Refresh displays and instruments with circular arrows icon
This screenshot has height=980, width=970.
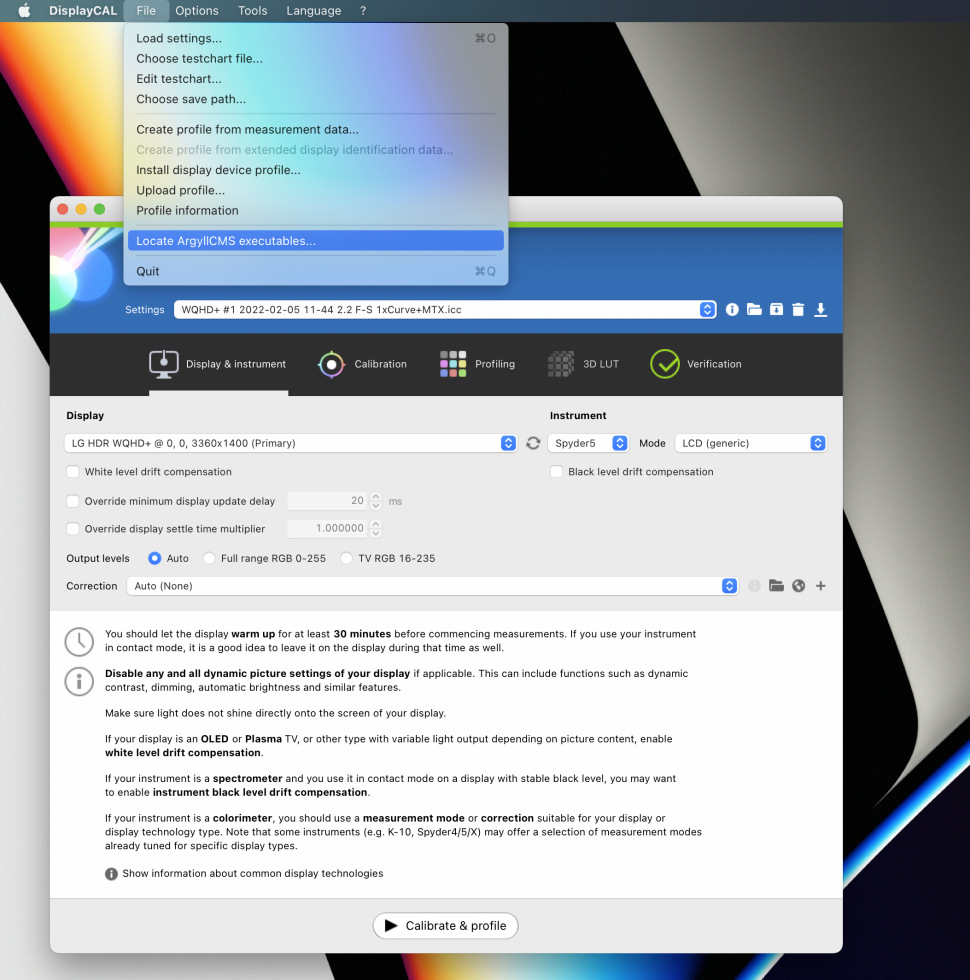click(x=533, y=443)
